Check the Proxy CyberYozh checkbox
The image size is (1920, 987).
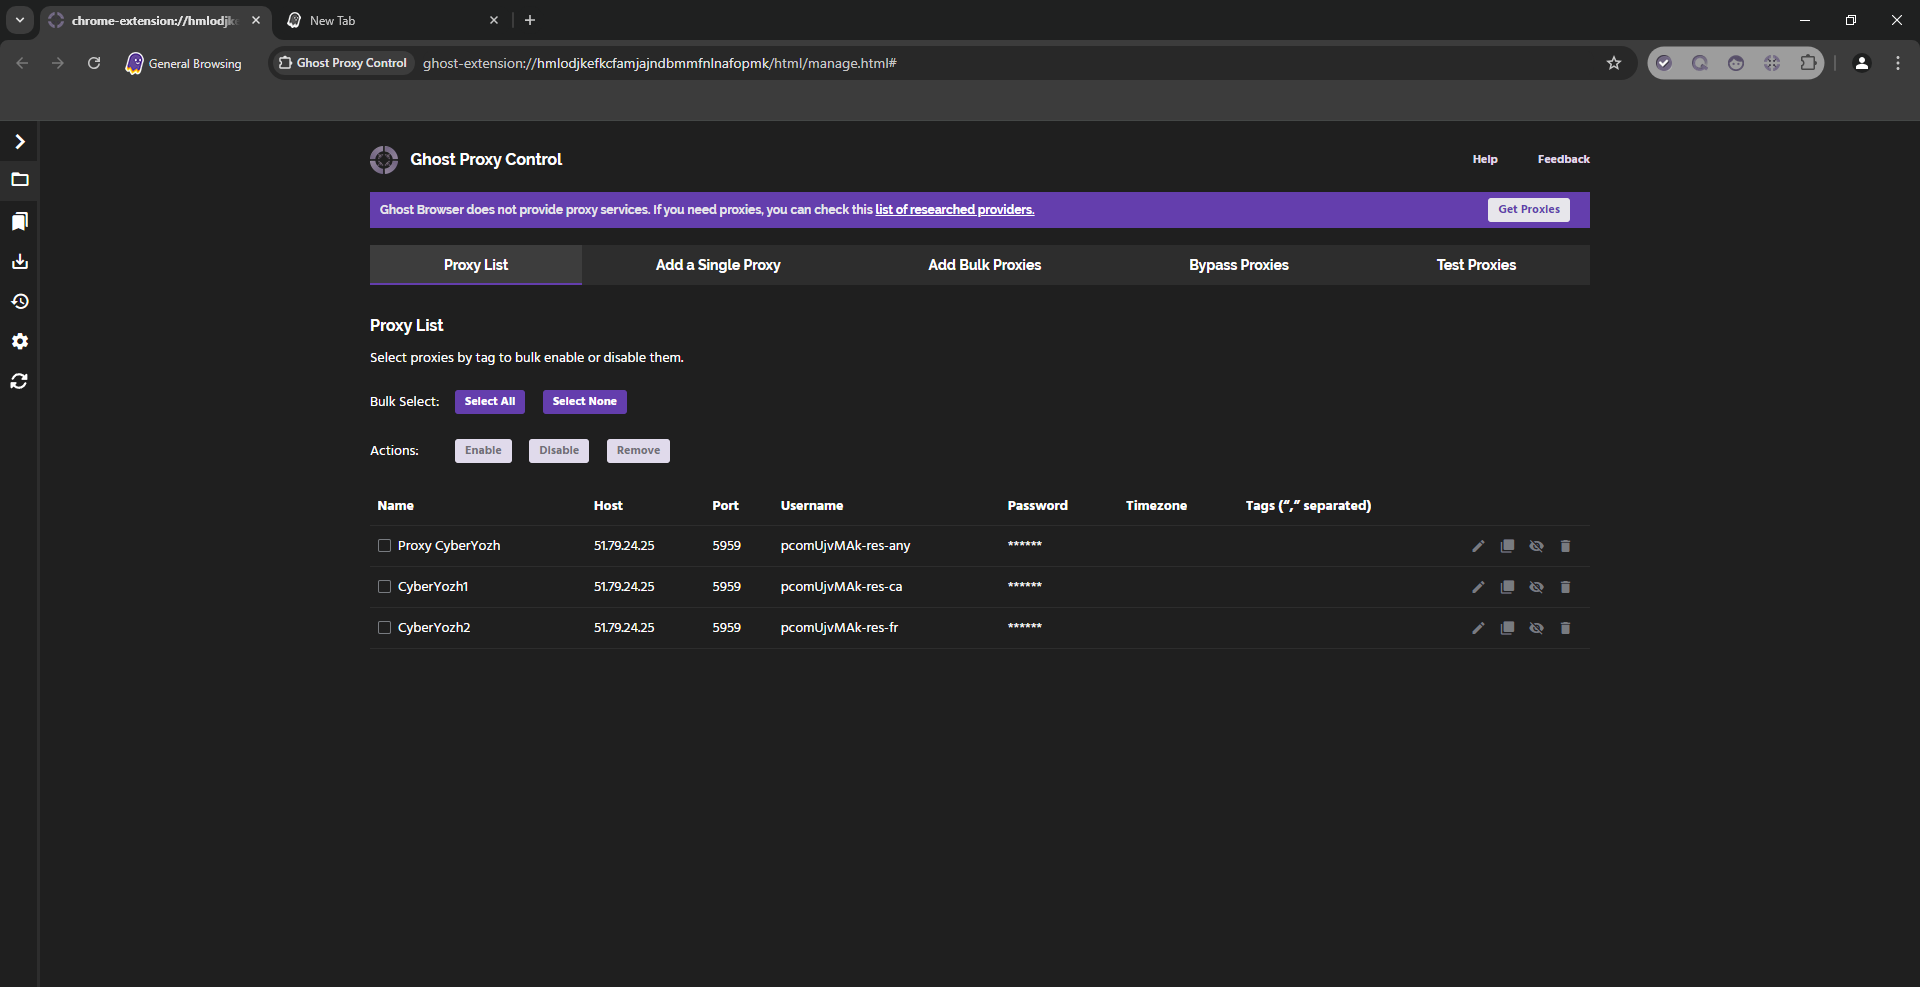pos(384,546)
